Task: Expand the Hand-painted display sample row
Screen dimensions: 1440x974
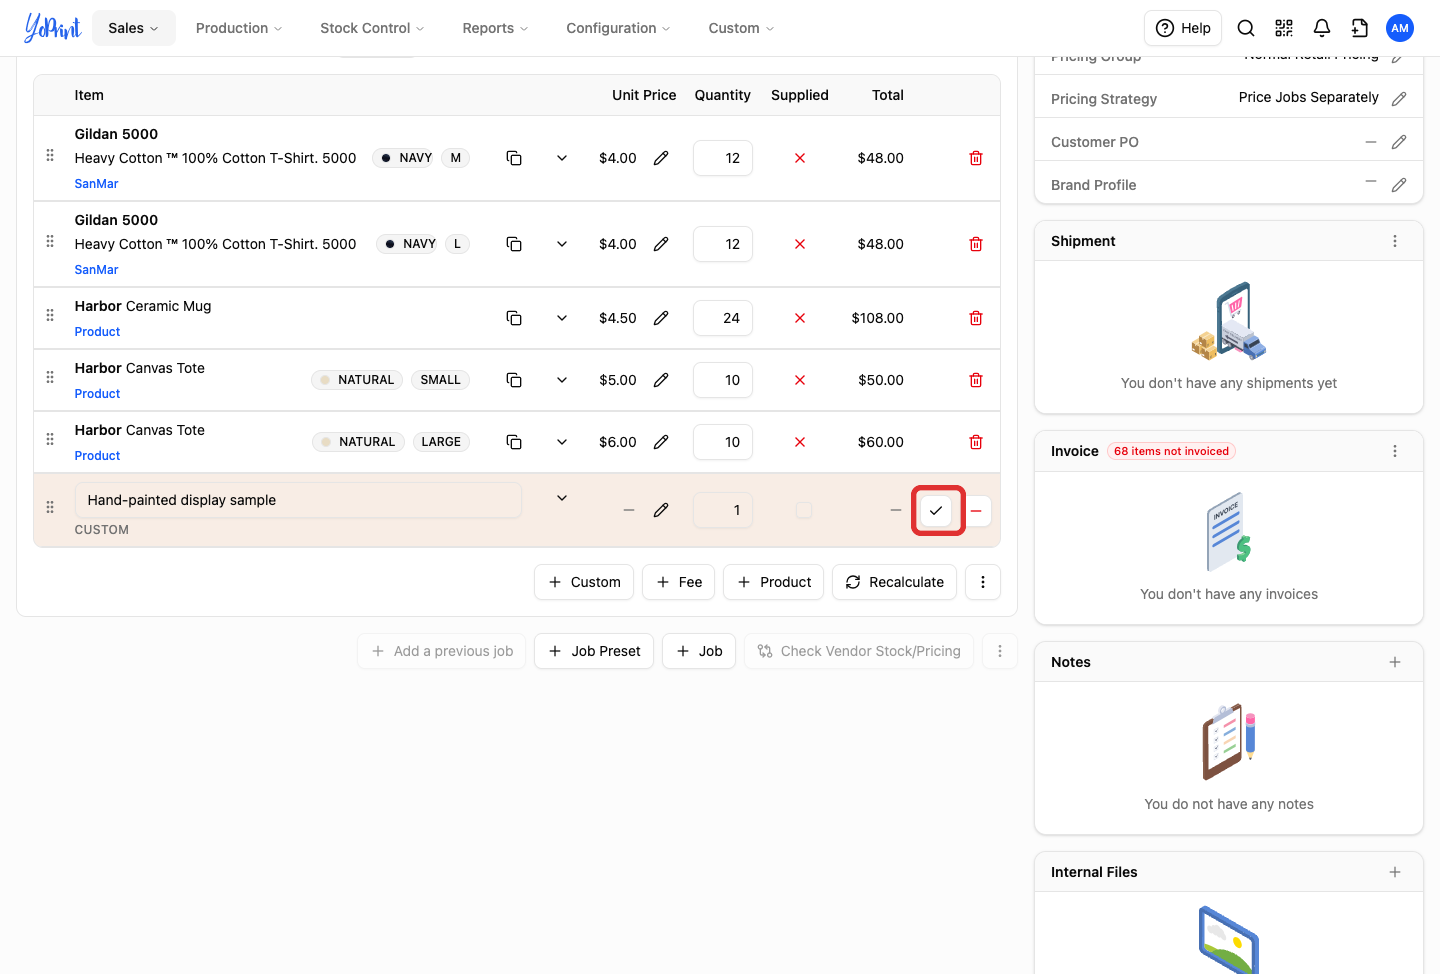Action: 562,498
